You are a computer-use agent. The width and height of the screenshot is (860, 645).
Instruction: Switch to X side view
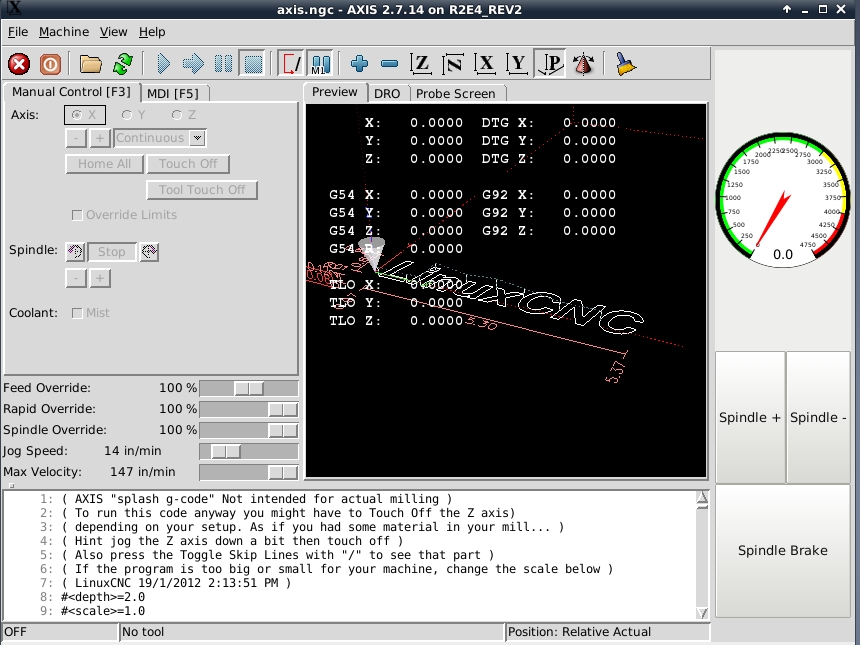(485, 64)
